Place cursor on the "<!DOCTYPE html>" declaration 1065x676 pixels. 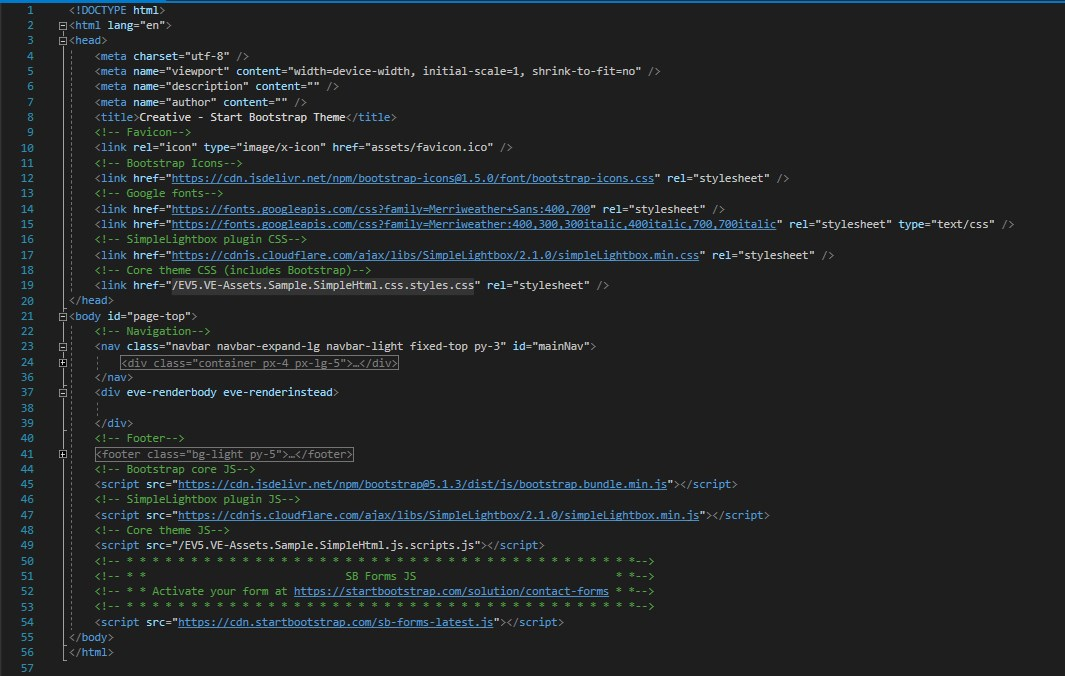pos(117,10)
